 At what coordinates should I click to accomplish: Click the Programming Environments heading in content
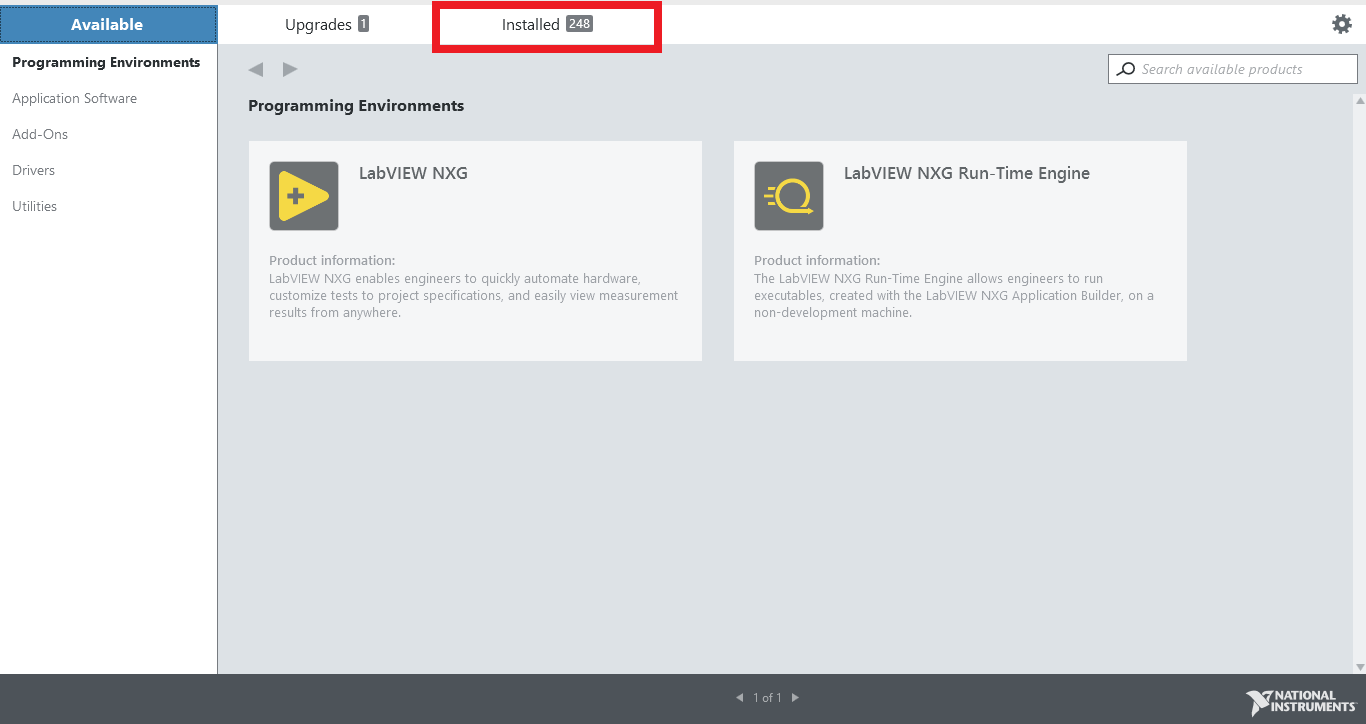356,105
